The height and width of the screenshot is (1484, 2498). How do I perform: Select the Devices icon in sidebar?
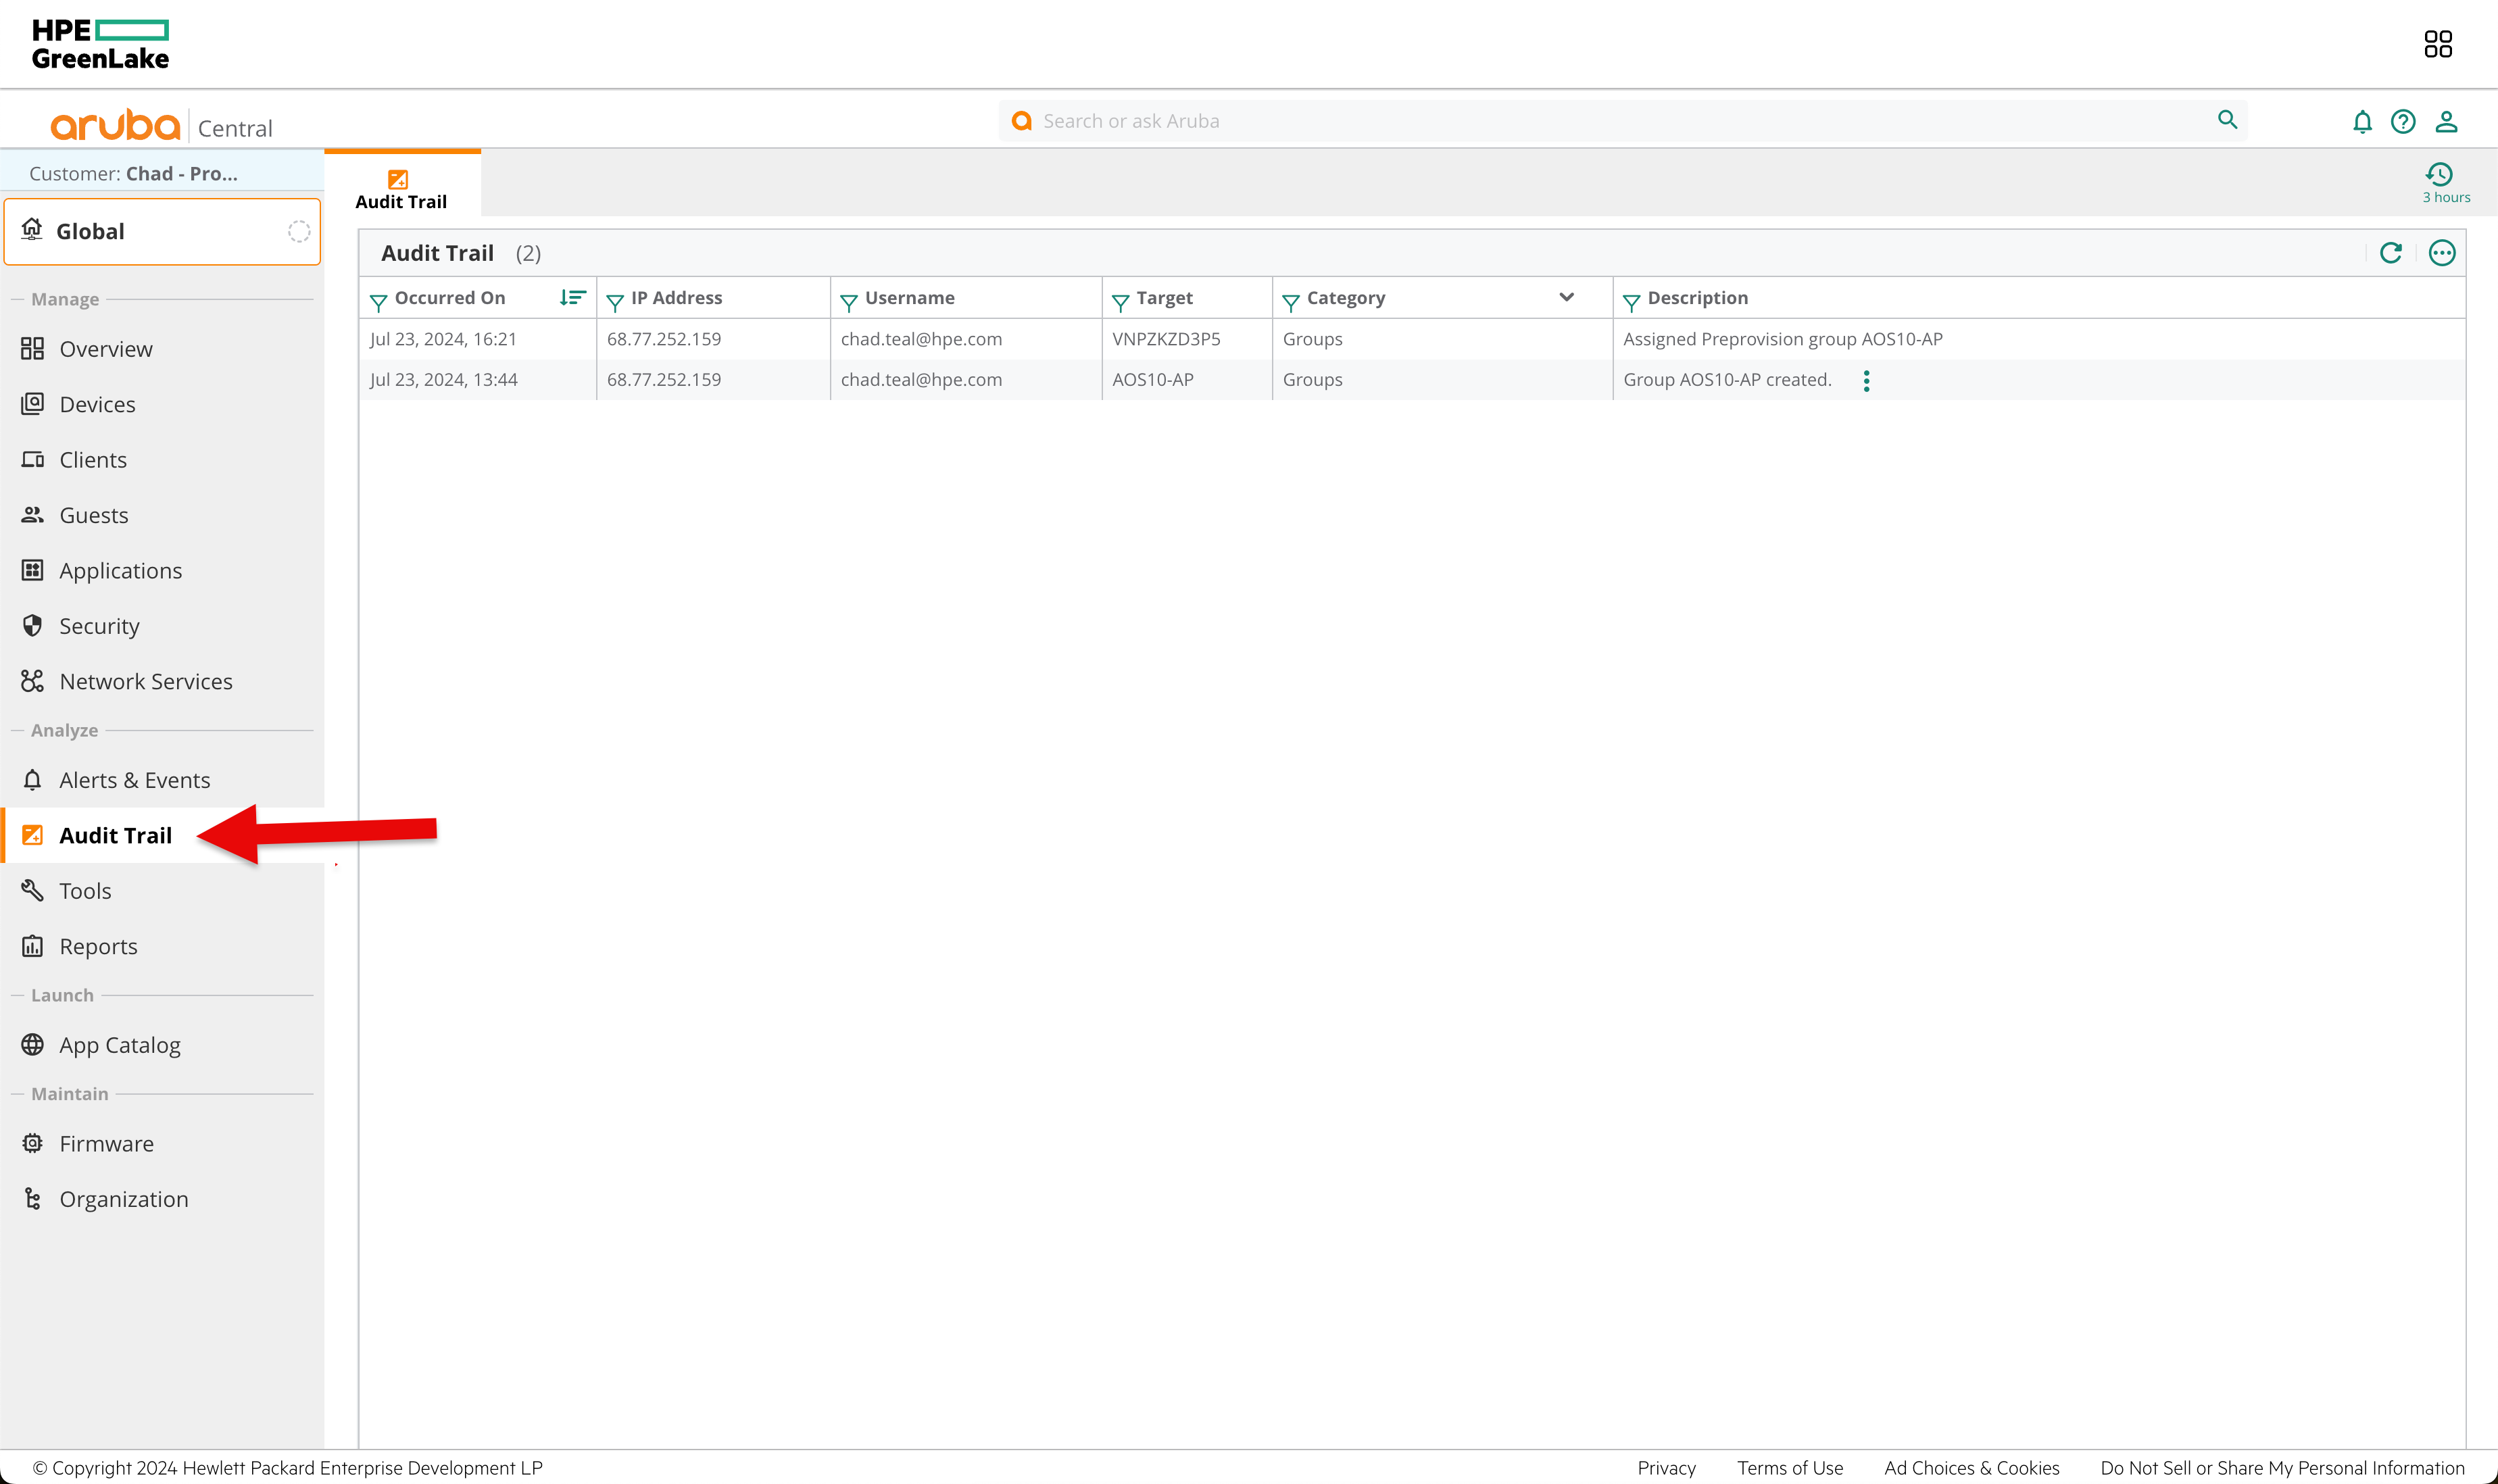point(32,404)
